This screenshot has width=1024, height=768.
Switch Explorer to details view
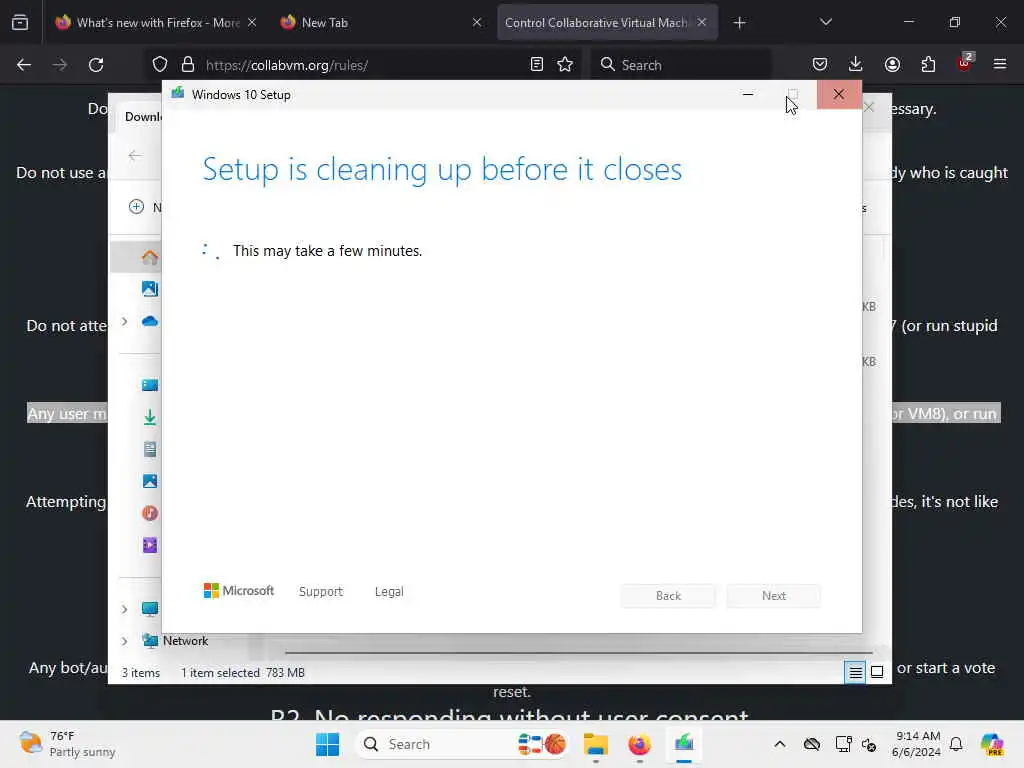(x=855, y=672)
